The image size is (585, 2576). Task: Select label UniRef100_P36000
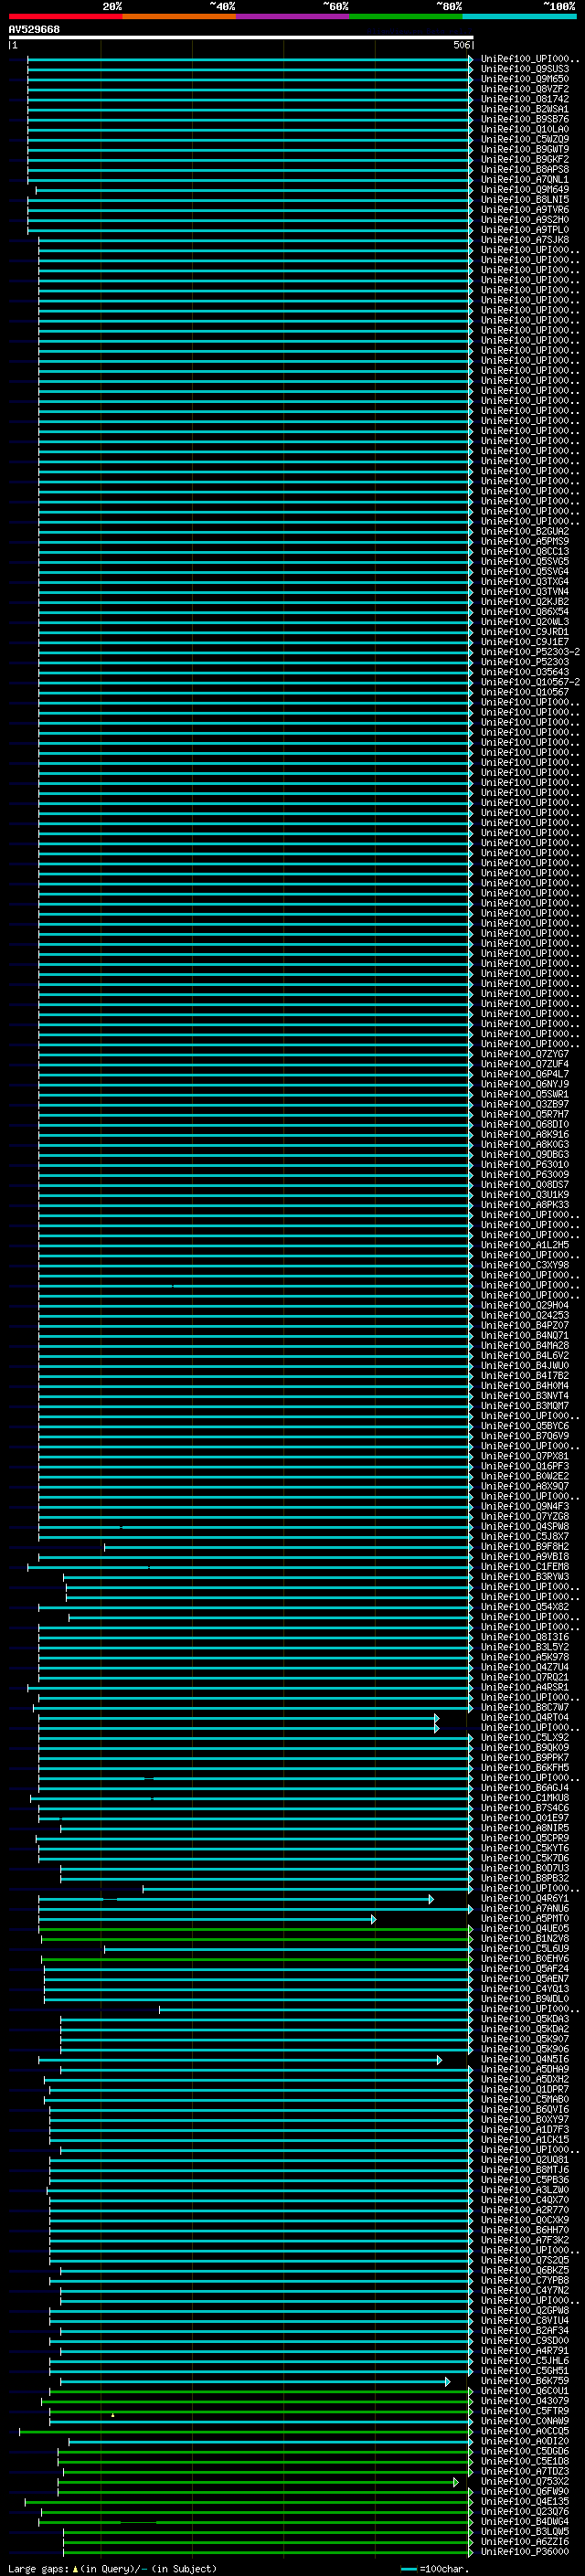(x=525, y=2551)
